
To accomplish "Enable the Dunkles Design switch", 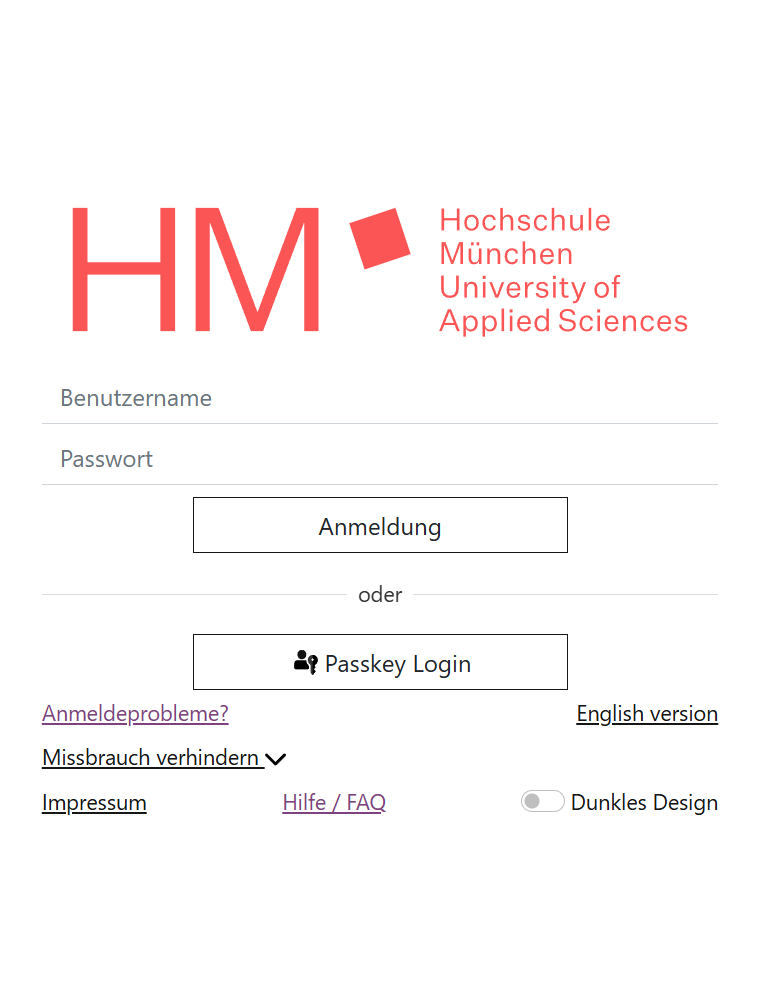I will tap(543, 802).
